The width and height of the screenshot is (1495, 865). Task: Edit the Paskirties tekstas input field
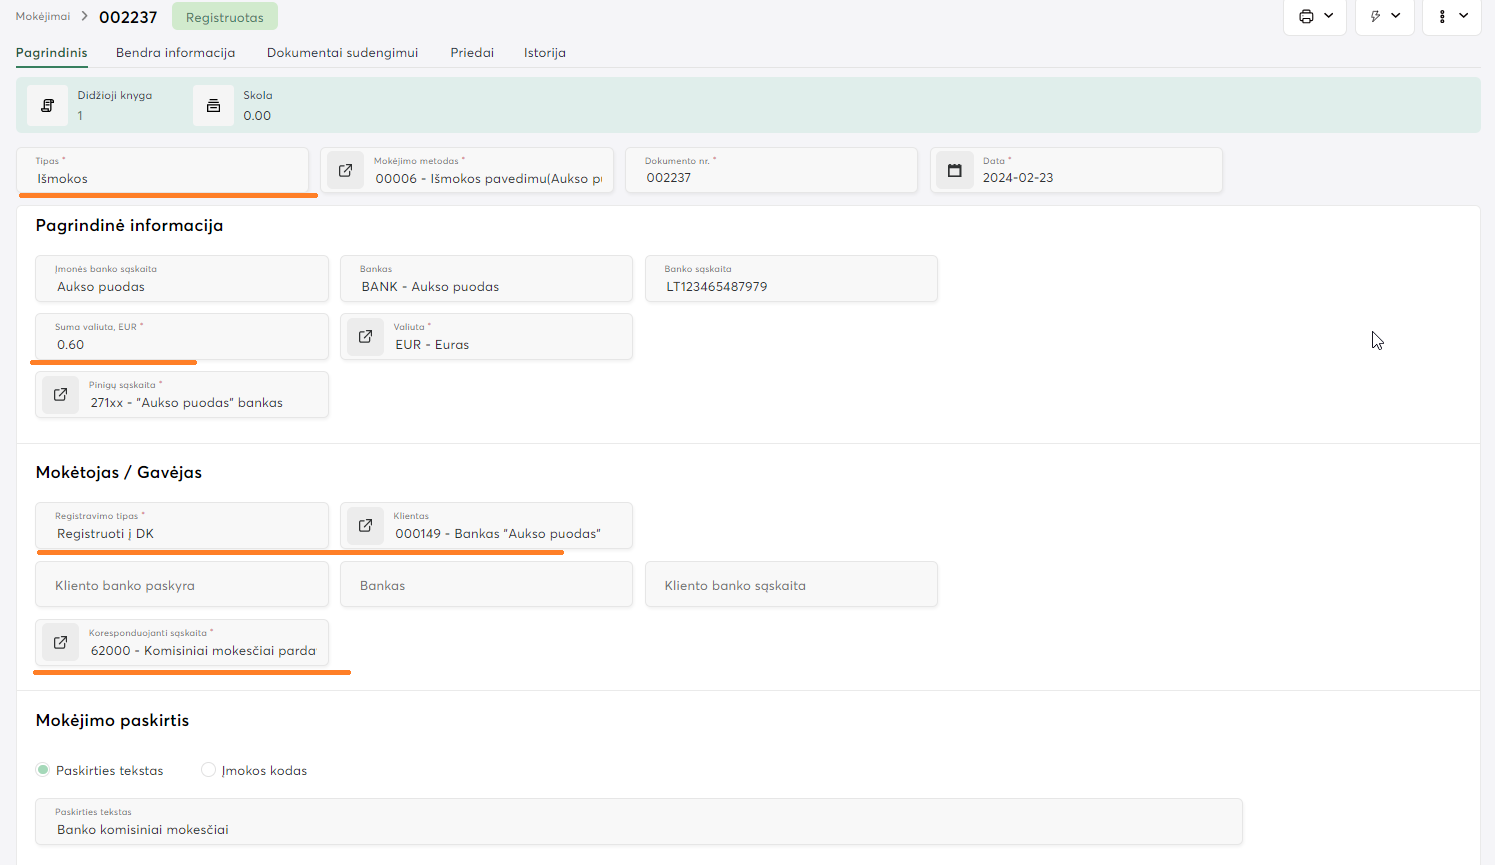coord(638,829)
